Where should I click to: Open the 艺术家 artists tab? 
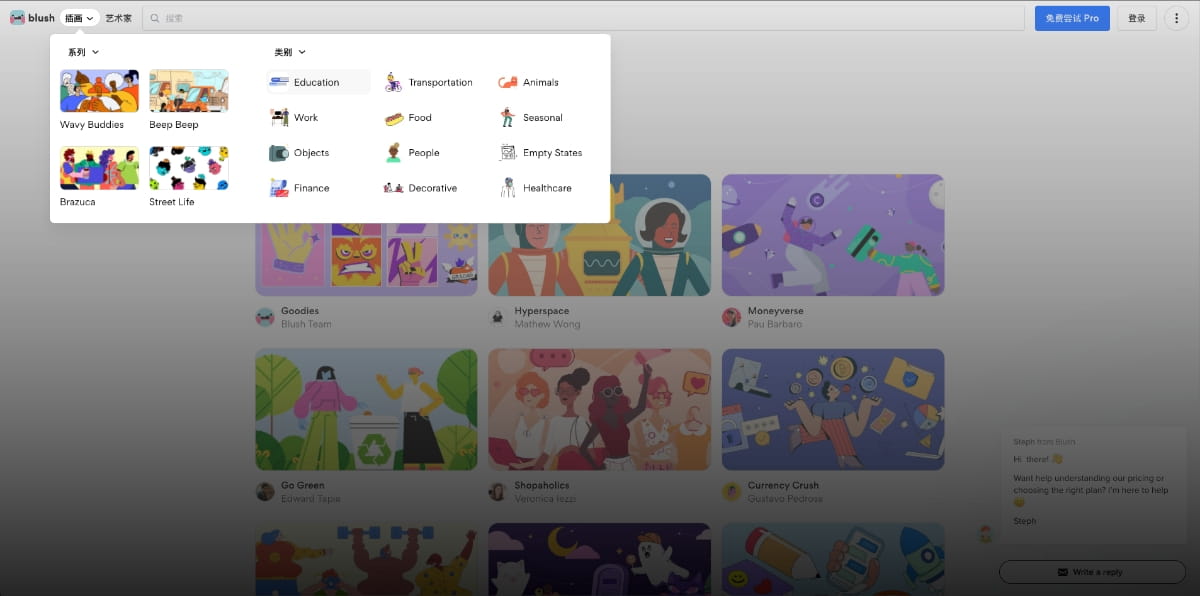click(118, 18)
